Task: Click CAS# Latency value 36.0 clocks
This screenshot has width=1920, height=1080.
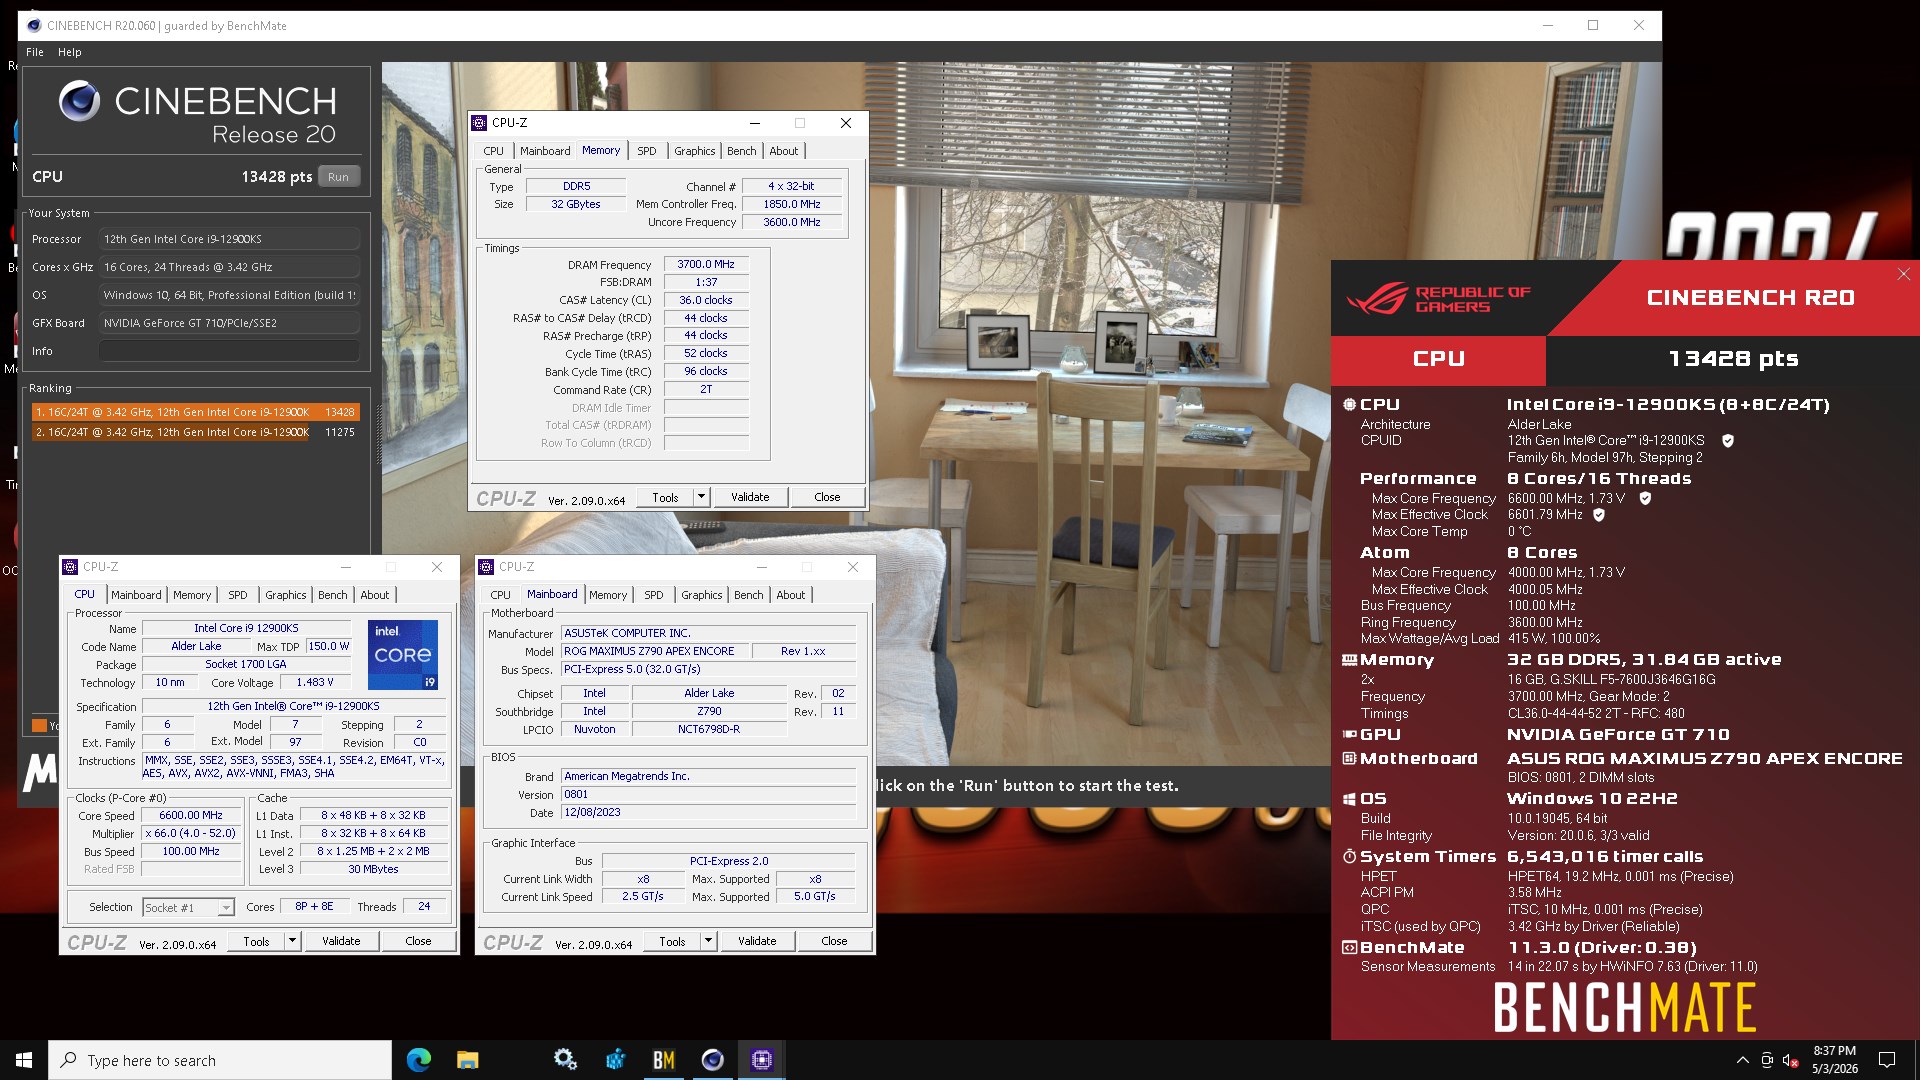Action: coord(706,300)
